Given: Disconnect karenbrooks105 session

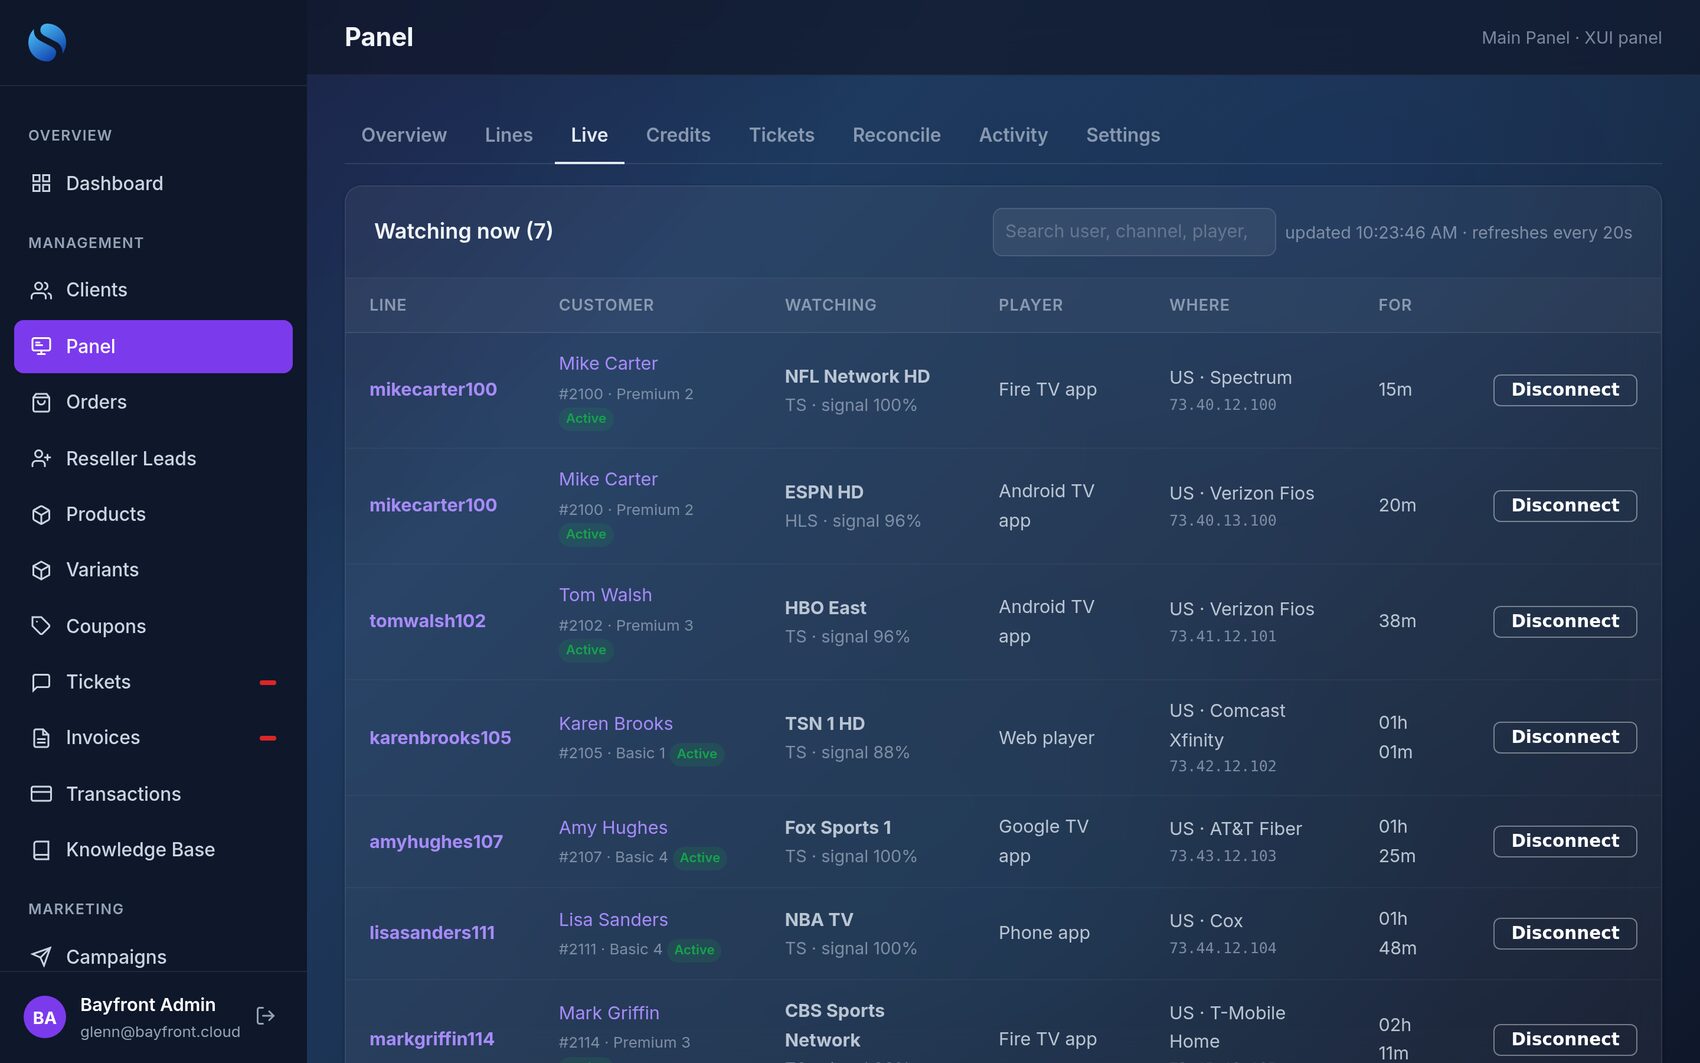Looking at the screenshot, I should point(1565,738).
